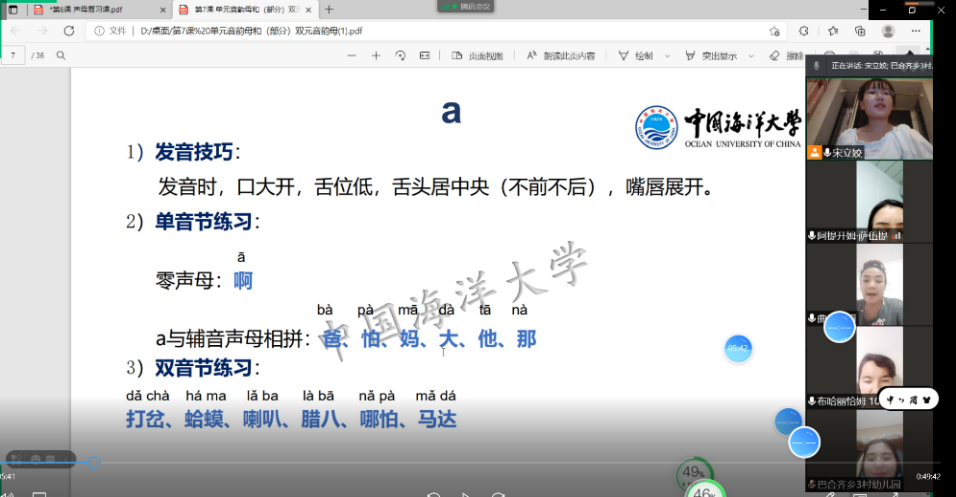The image size is (956, 497).
Task: Click the heading 发音技巧 in the slide
Action: [194, 152]
